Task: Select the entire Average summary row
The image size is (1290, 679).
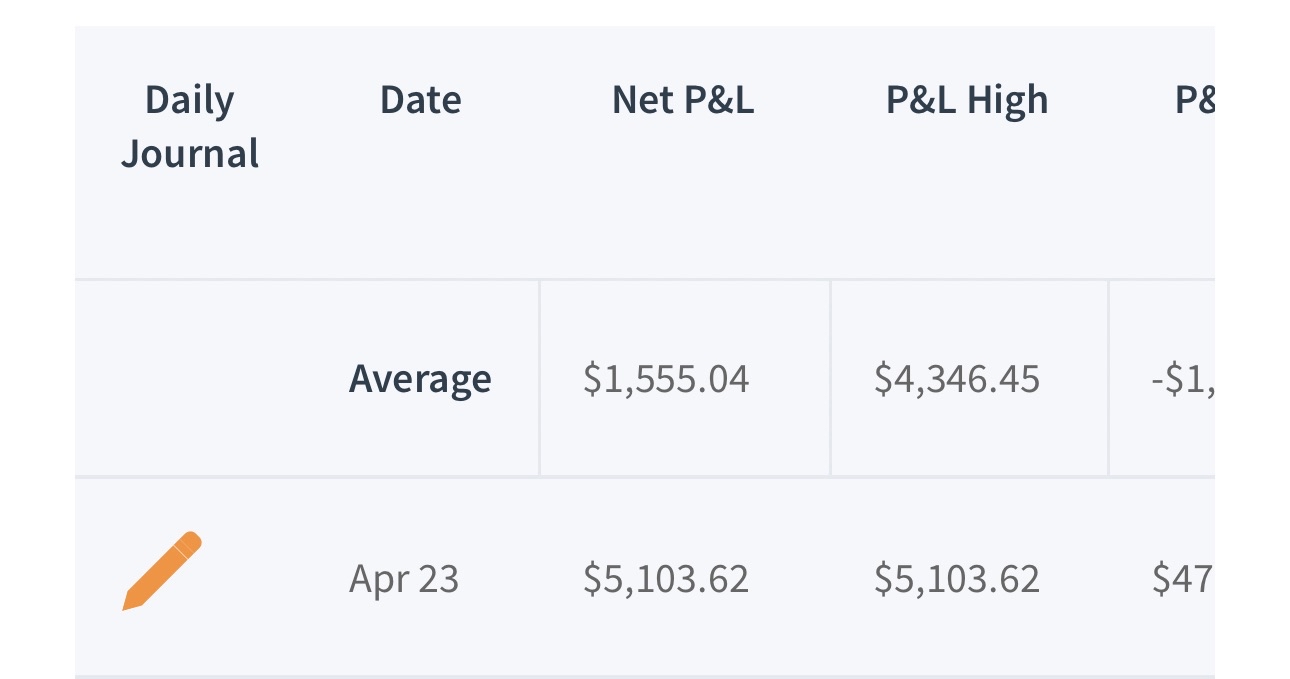Action: click(645, 378)
